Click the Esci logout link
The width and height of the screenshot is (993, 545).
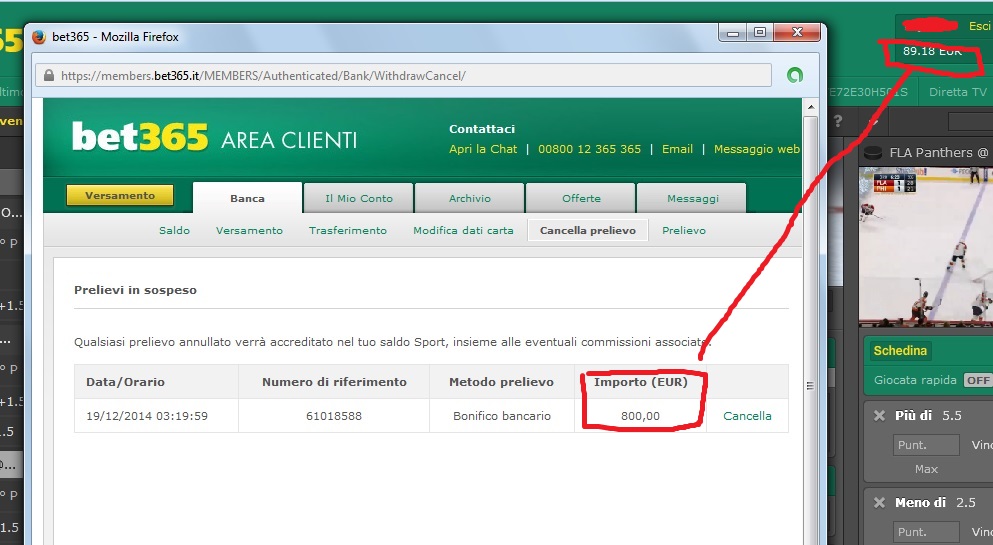[979, 26]
